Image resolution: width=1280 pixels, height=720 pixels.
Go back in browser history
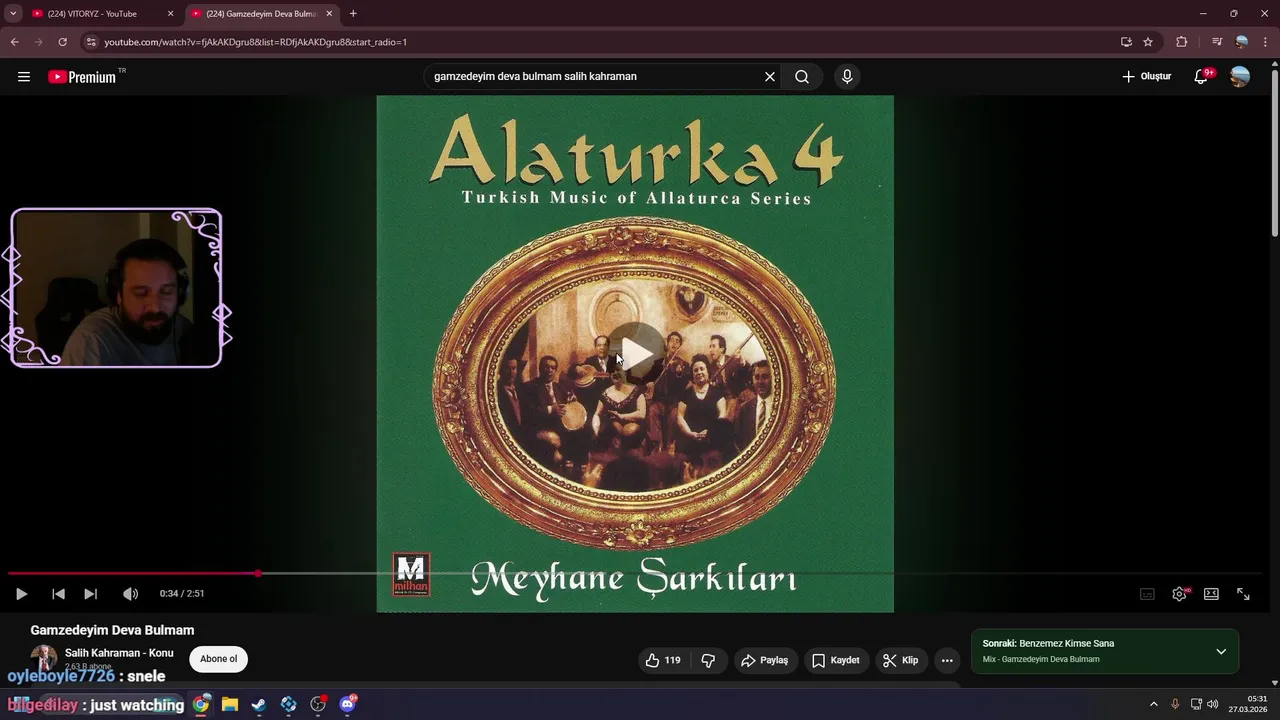click(x=14, y=42)
